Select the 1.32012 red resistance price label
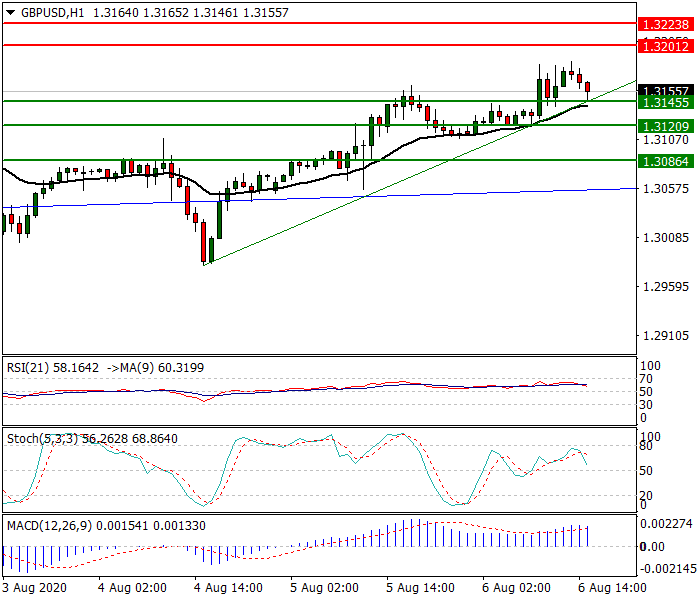 666,46
